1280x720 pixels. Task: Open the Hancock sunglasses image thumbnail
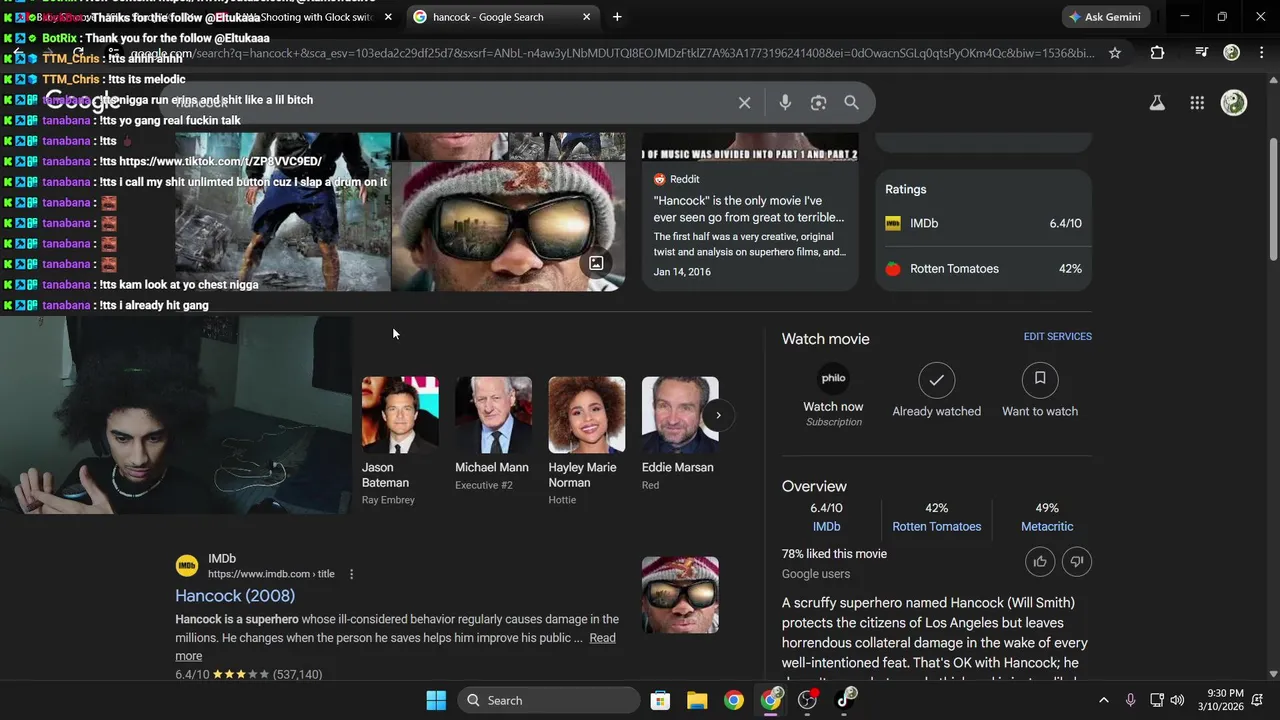(508, 227)
